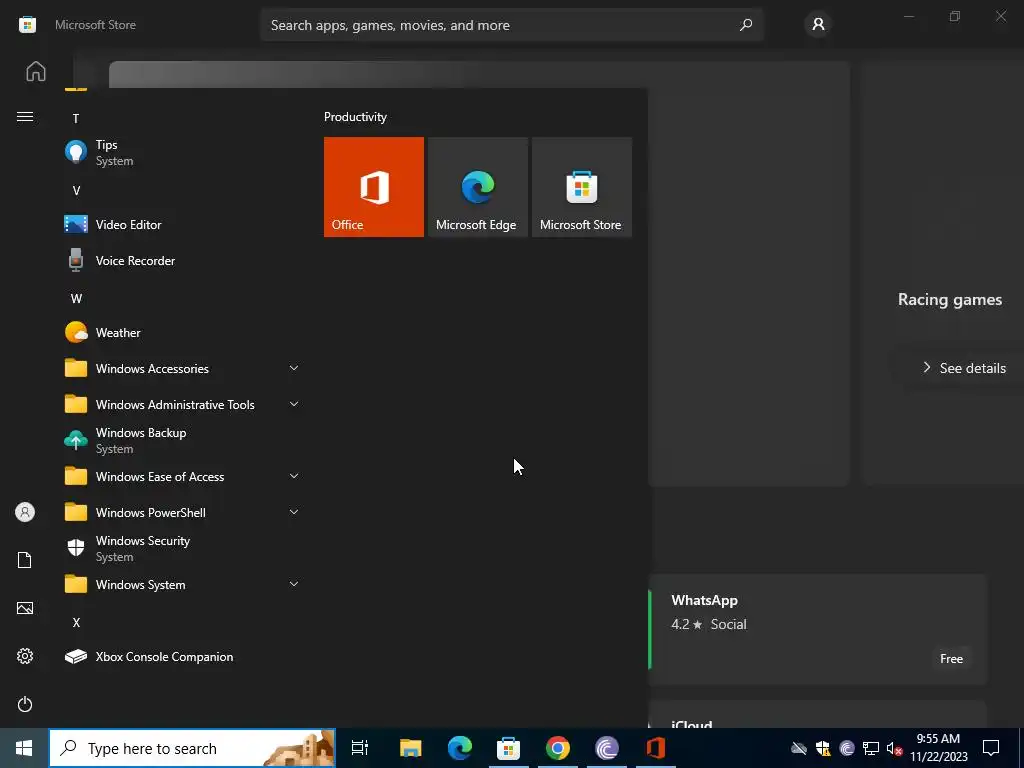Open Microsoft Store profile icon
1024x768 pixels.
click(x=818, y=25)
